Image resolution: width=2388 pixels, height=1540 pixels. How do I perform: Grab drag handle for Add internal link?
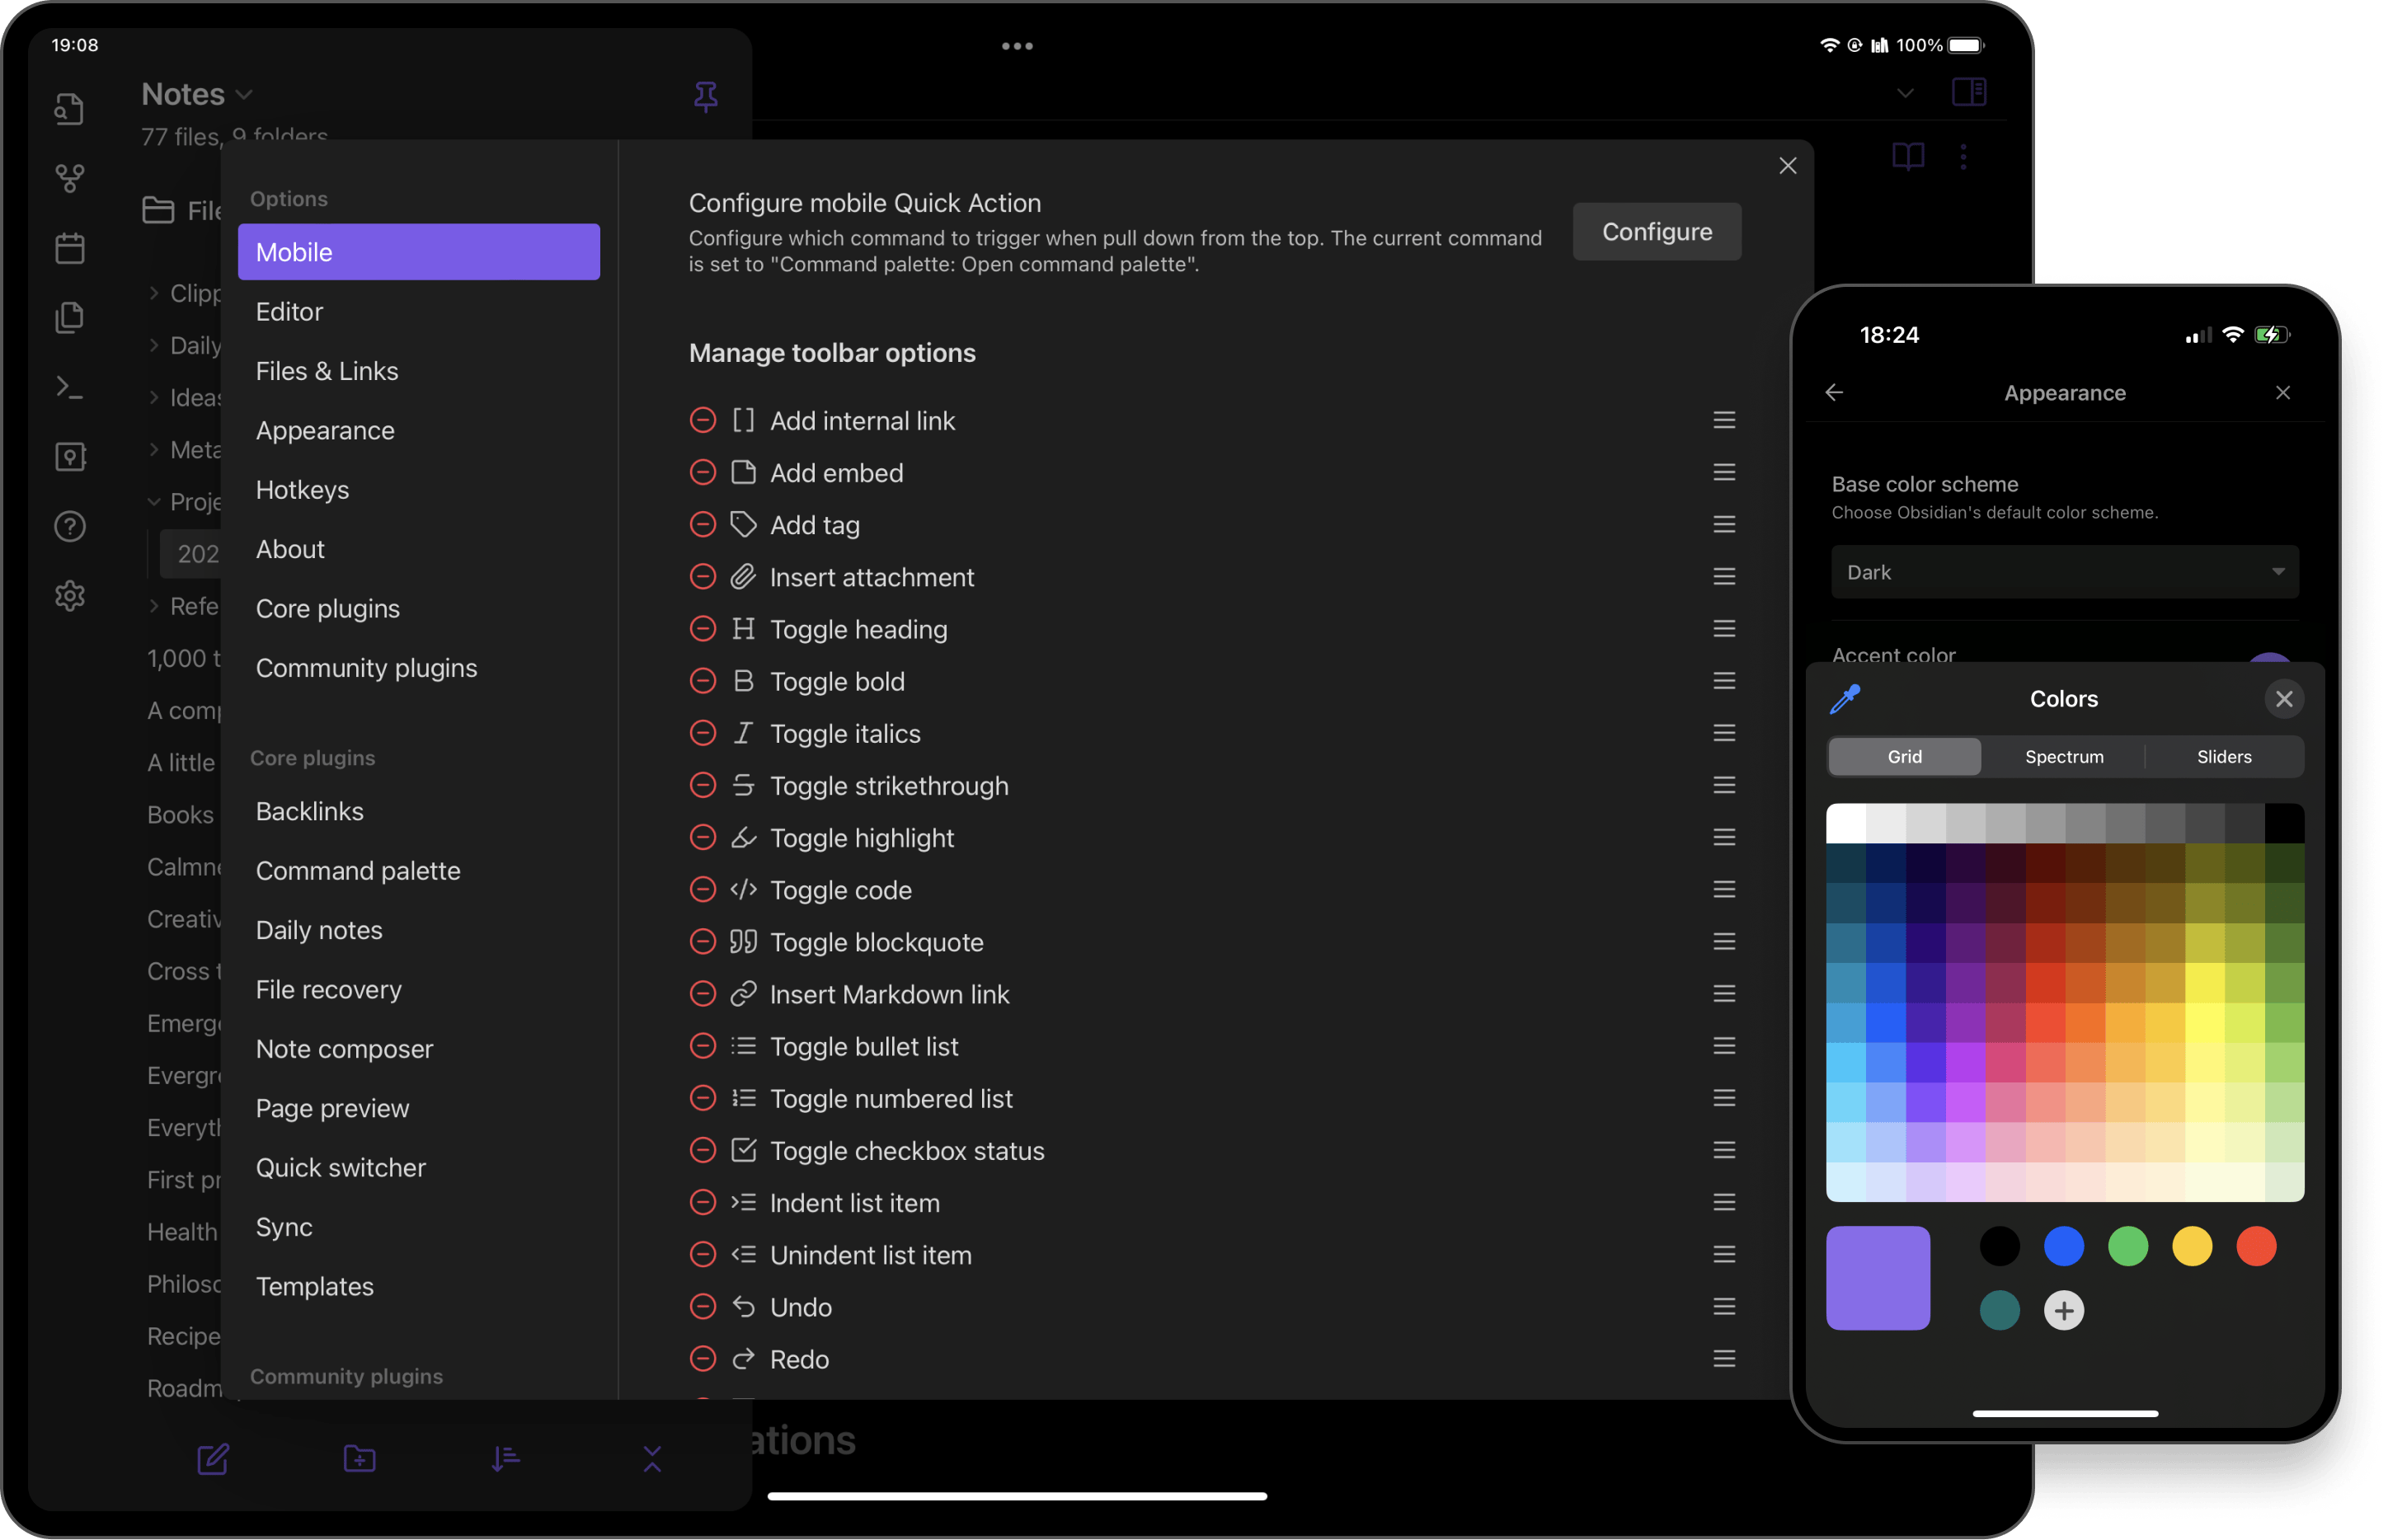click(1724, 420)
